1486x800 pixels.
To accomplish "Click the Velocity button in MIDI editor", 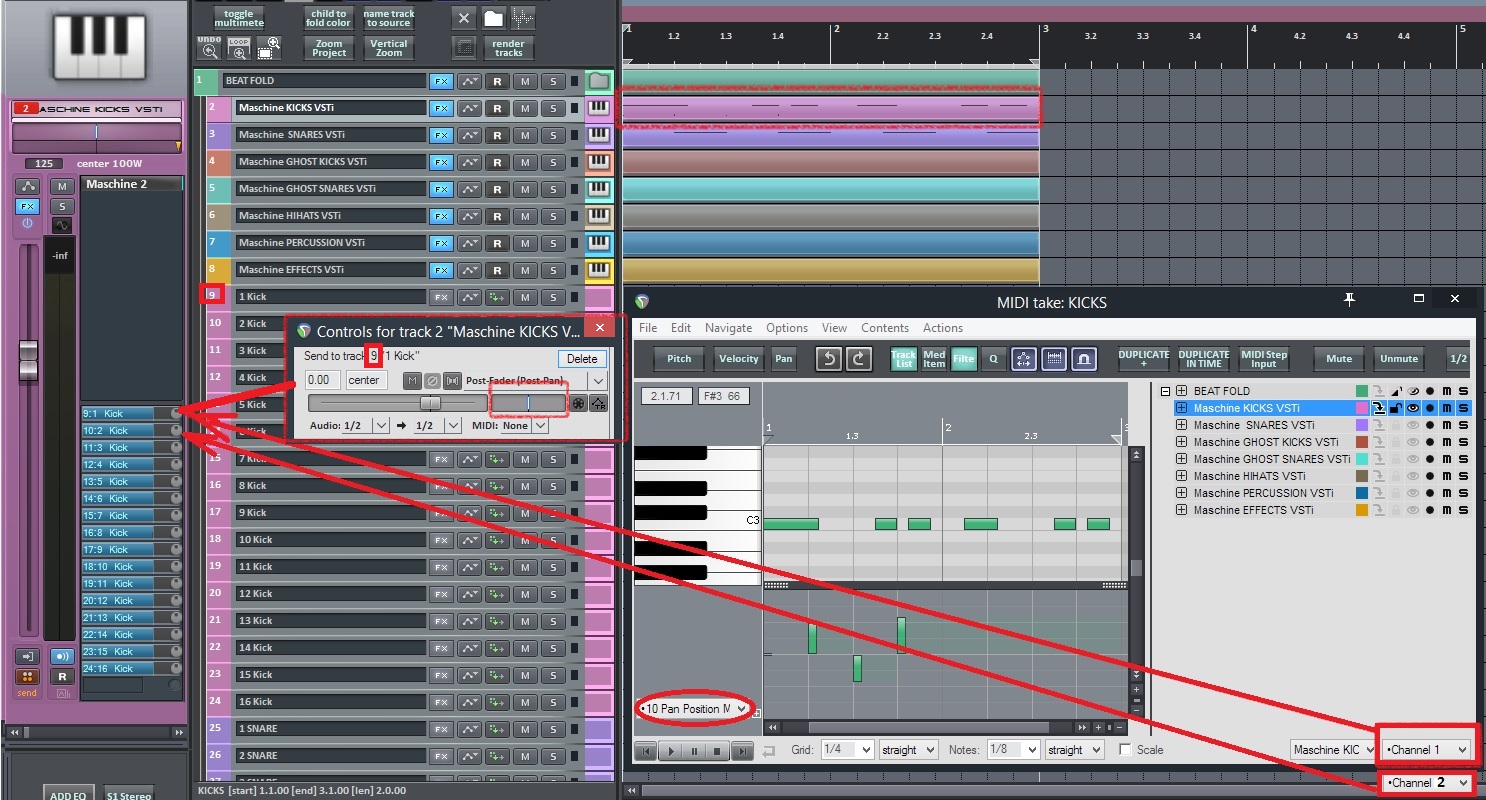I will tap(739, 359).
